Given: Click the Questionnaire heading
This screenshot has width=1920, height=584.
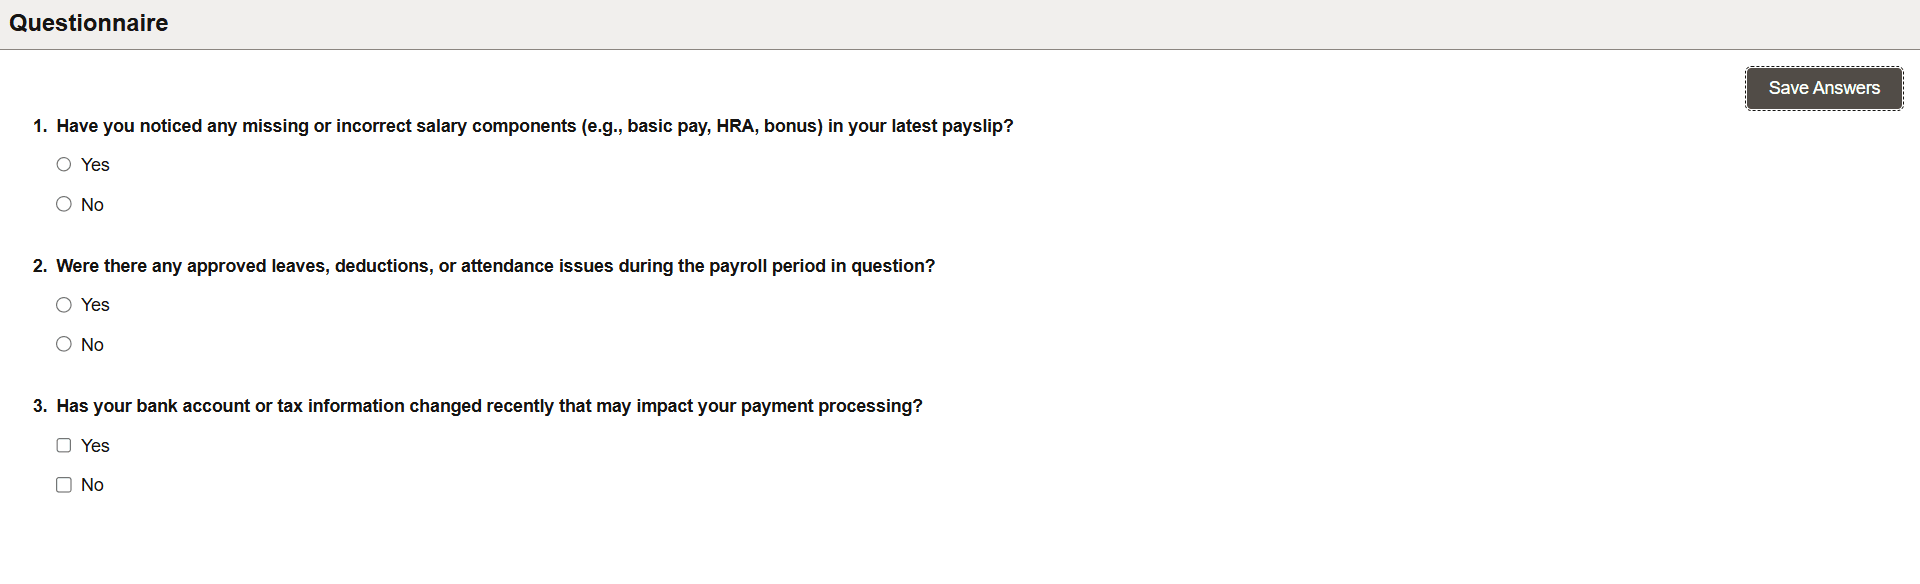Looking at the screenshot, I should (x=88, y=22).
